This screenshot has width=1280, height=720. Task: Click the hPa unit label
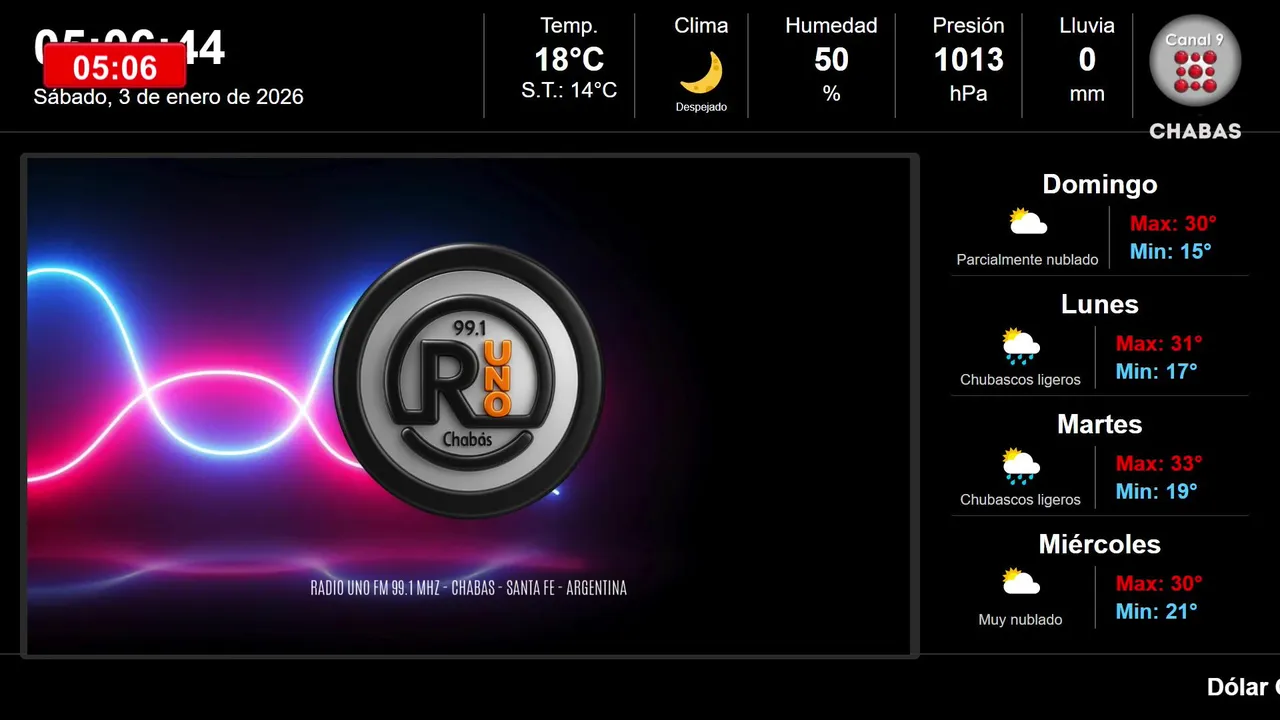tap(968, 94)
